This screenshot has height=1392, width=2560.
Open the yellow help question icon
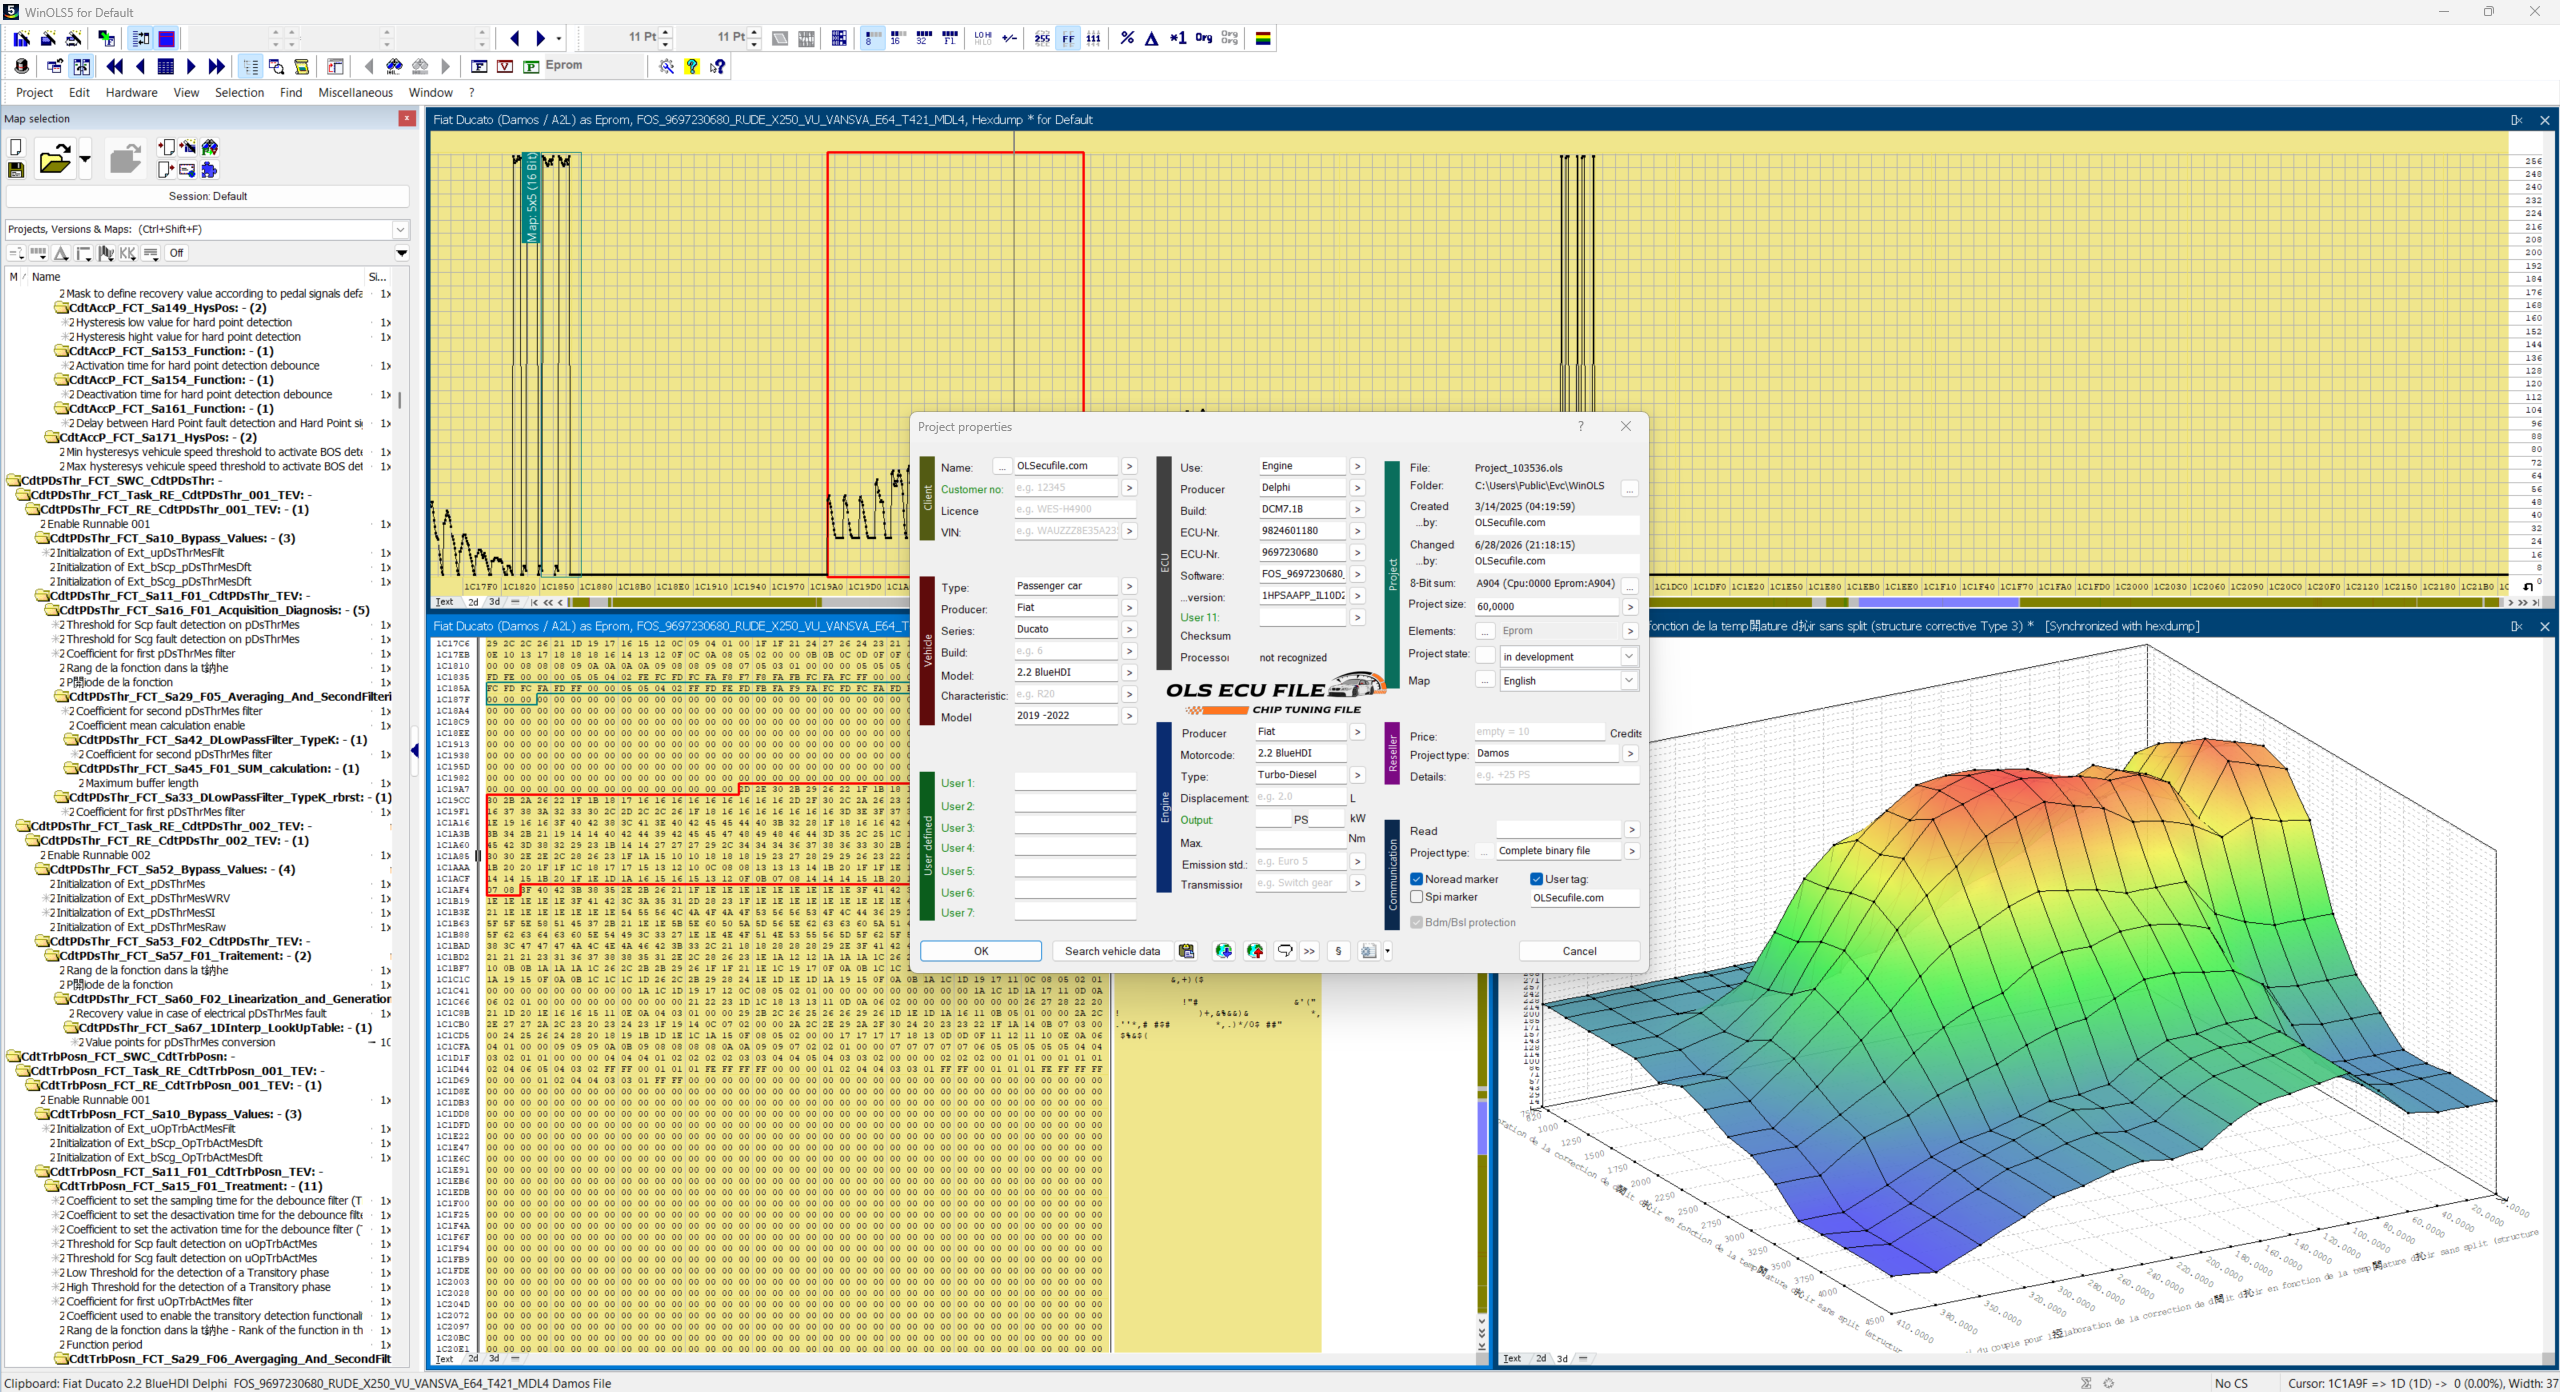pos(692,66)
